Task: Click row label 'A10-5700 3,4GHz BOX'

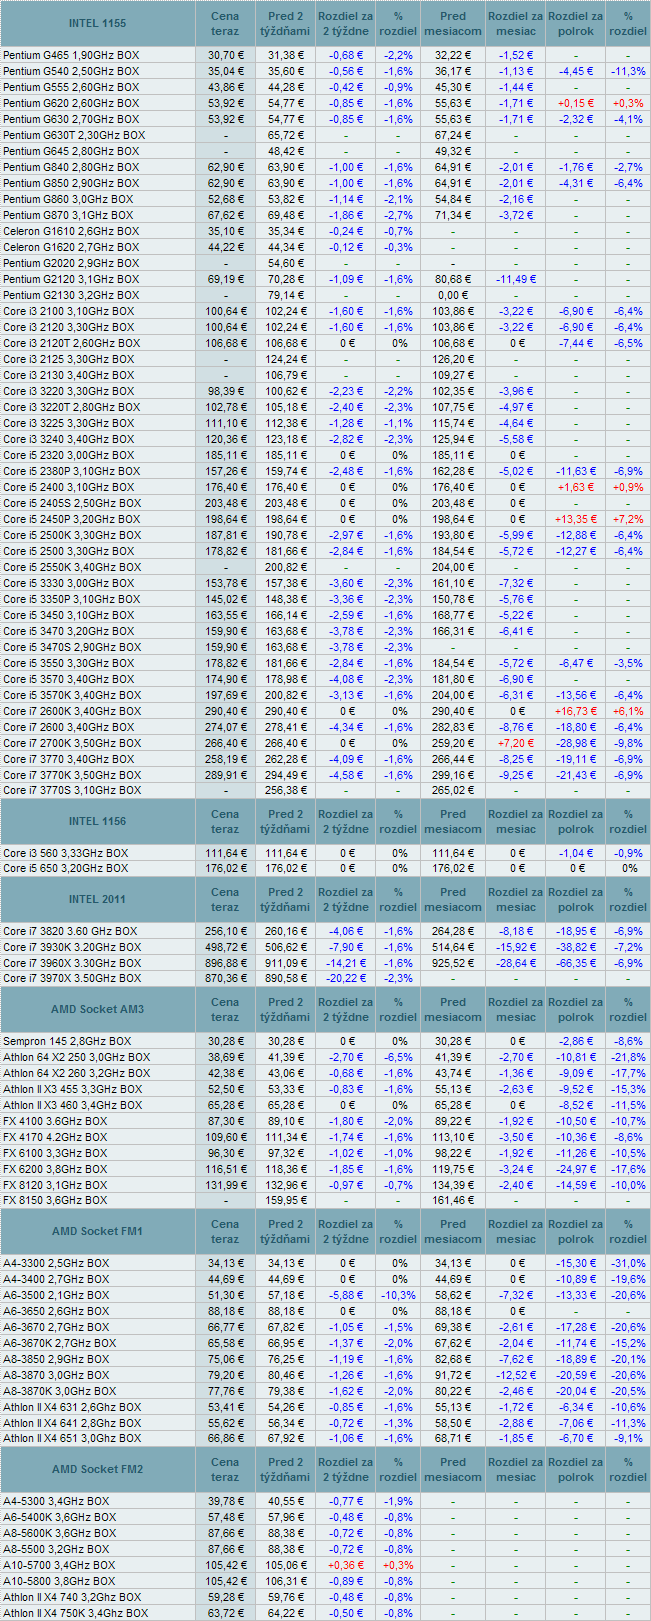Action: click(x=59, y=1565)
